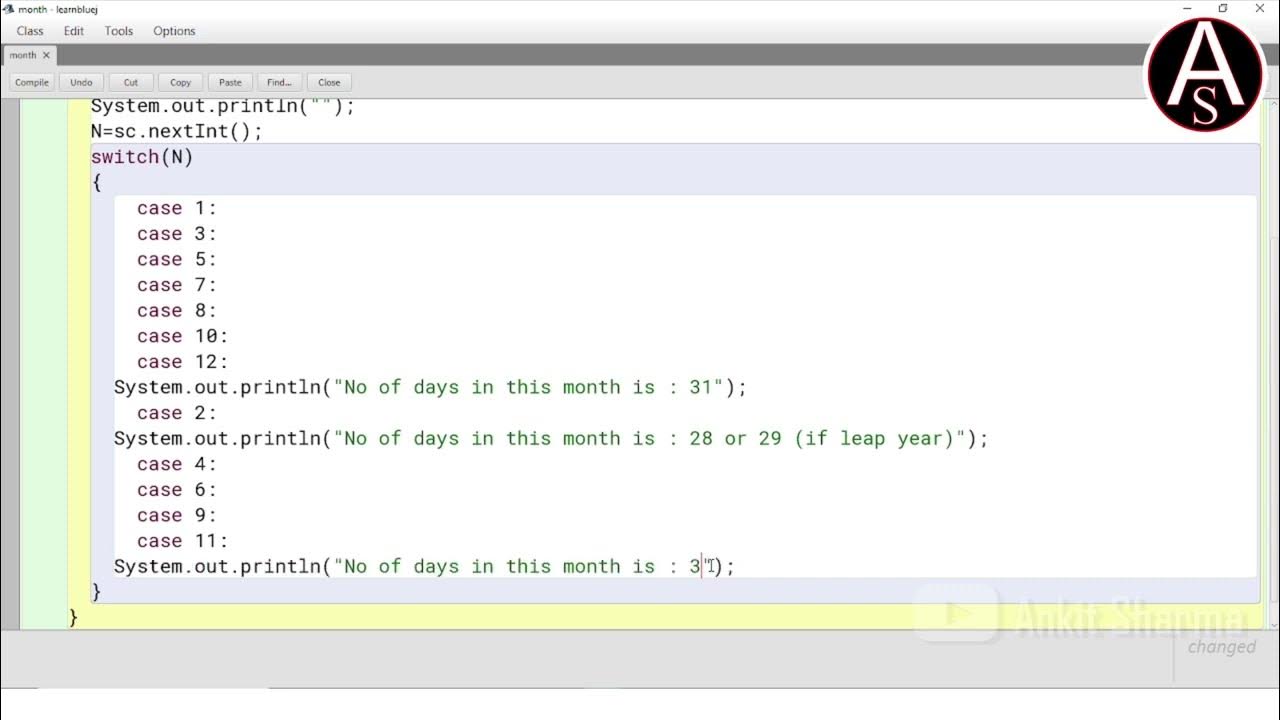Click the 'case 5:' line

pos(177,259)
